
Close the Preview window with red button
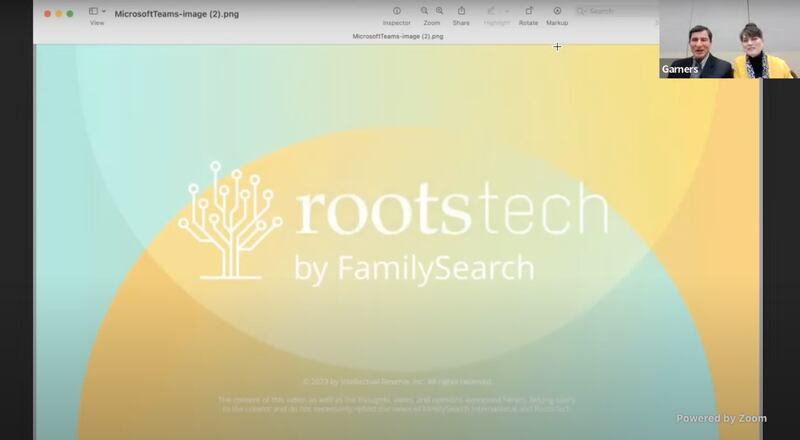point(47,14)
